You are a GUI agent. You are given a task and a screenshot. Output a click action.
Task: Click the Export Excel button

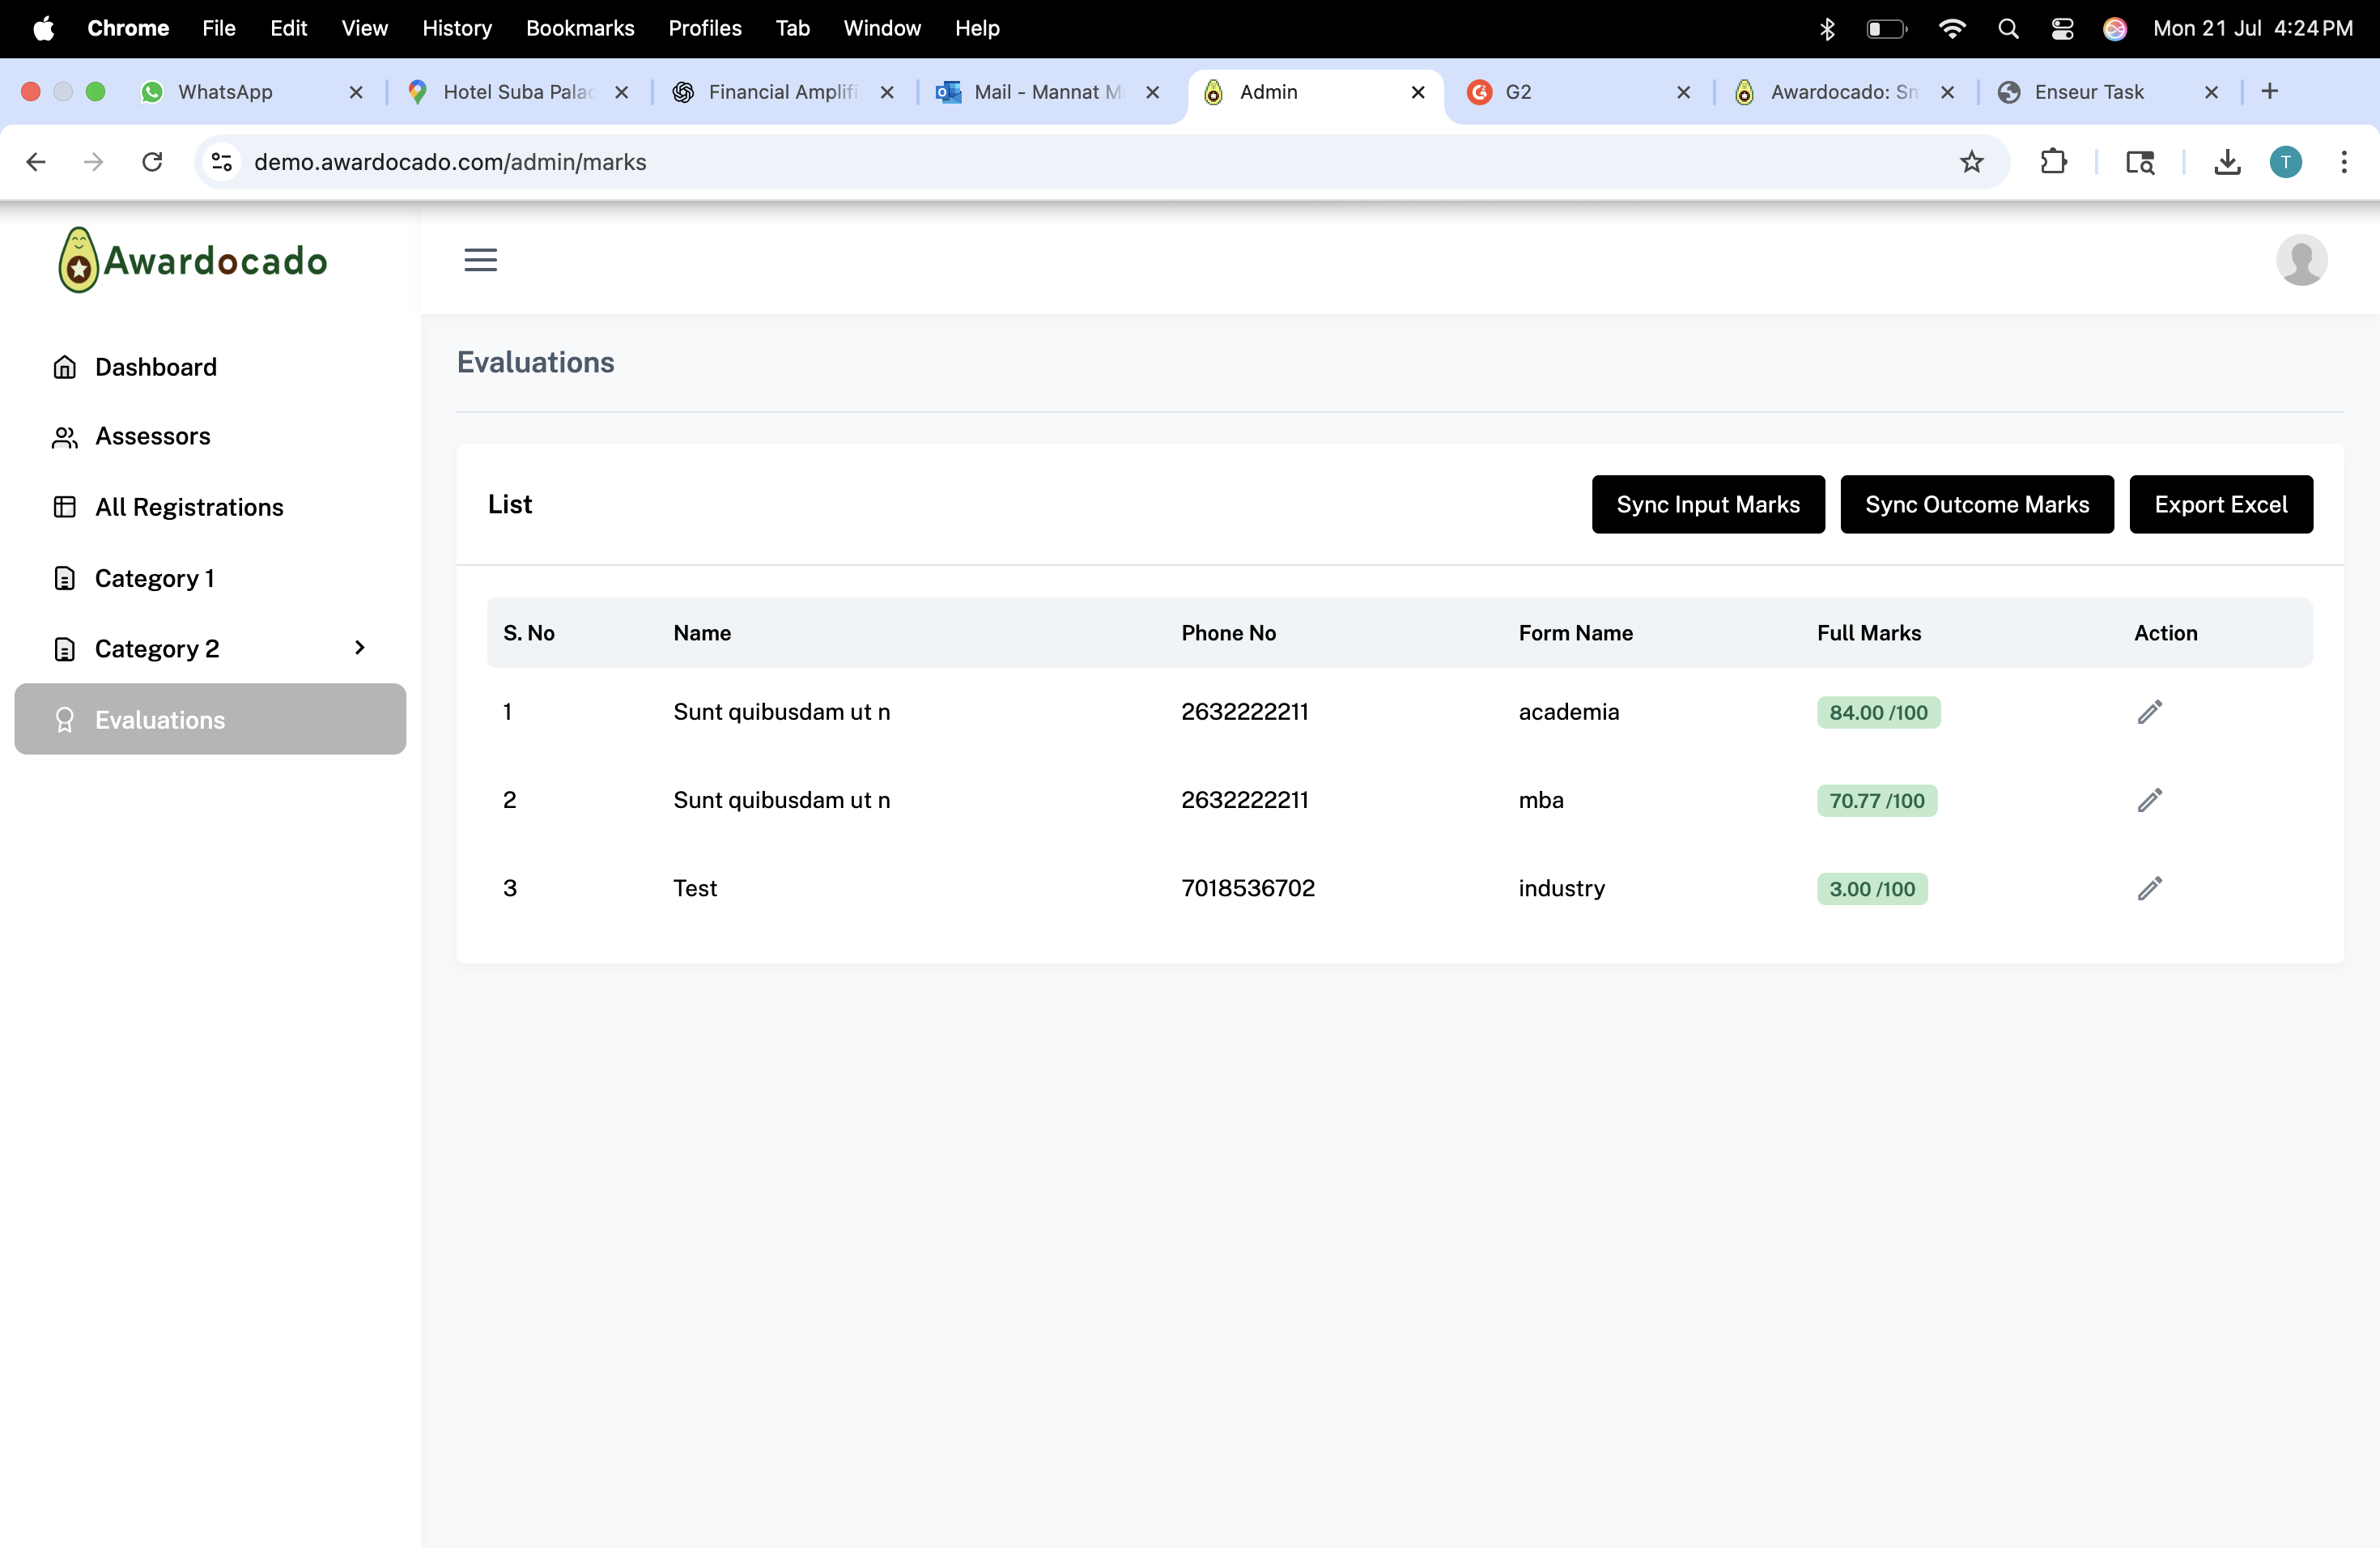coord(2220,505)
